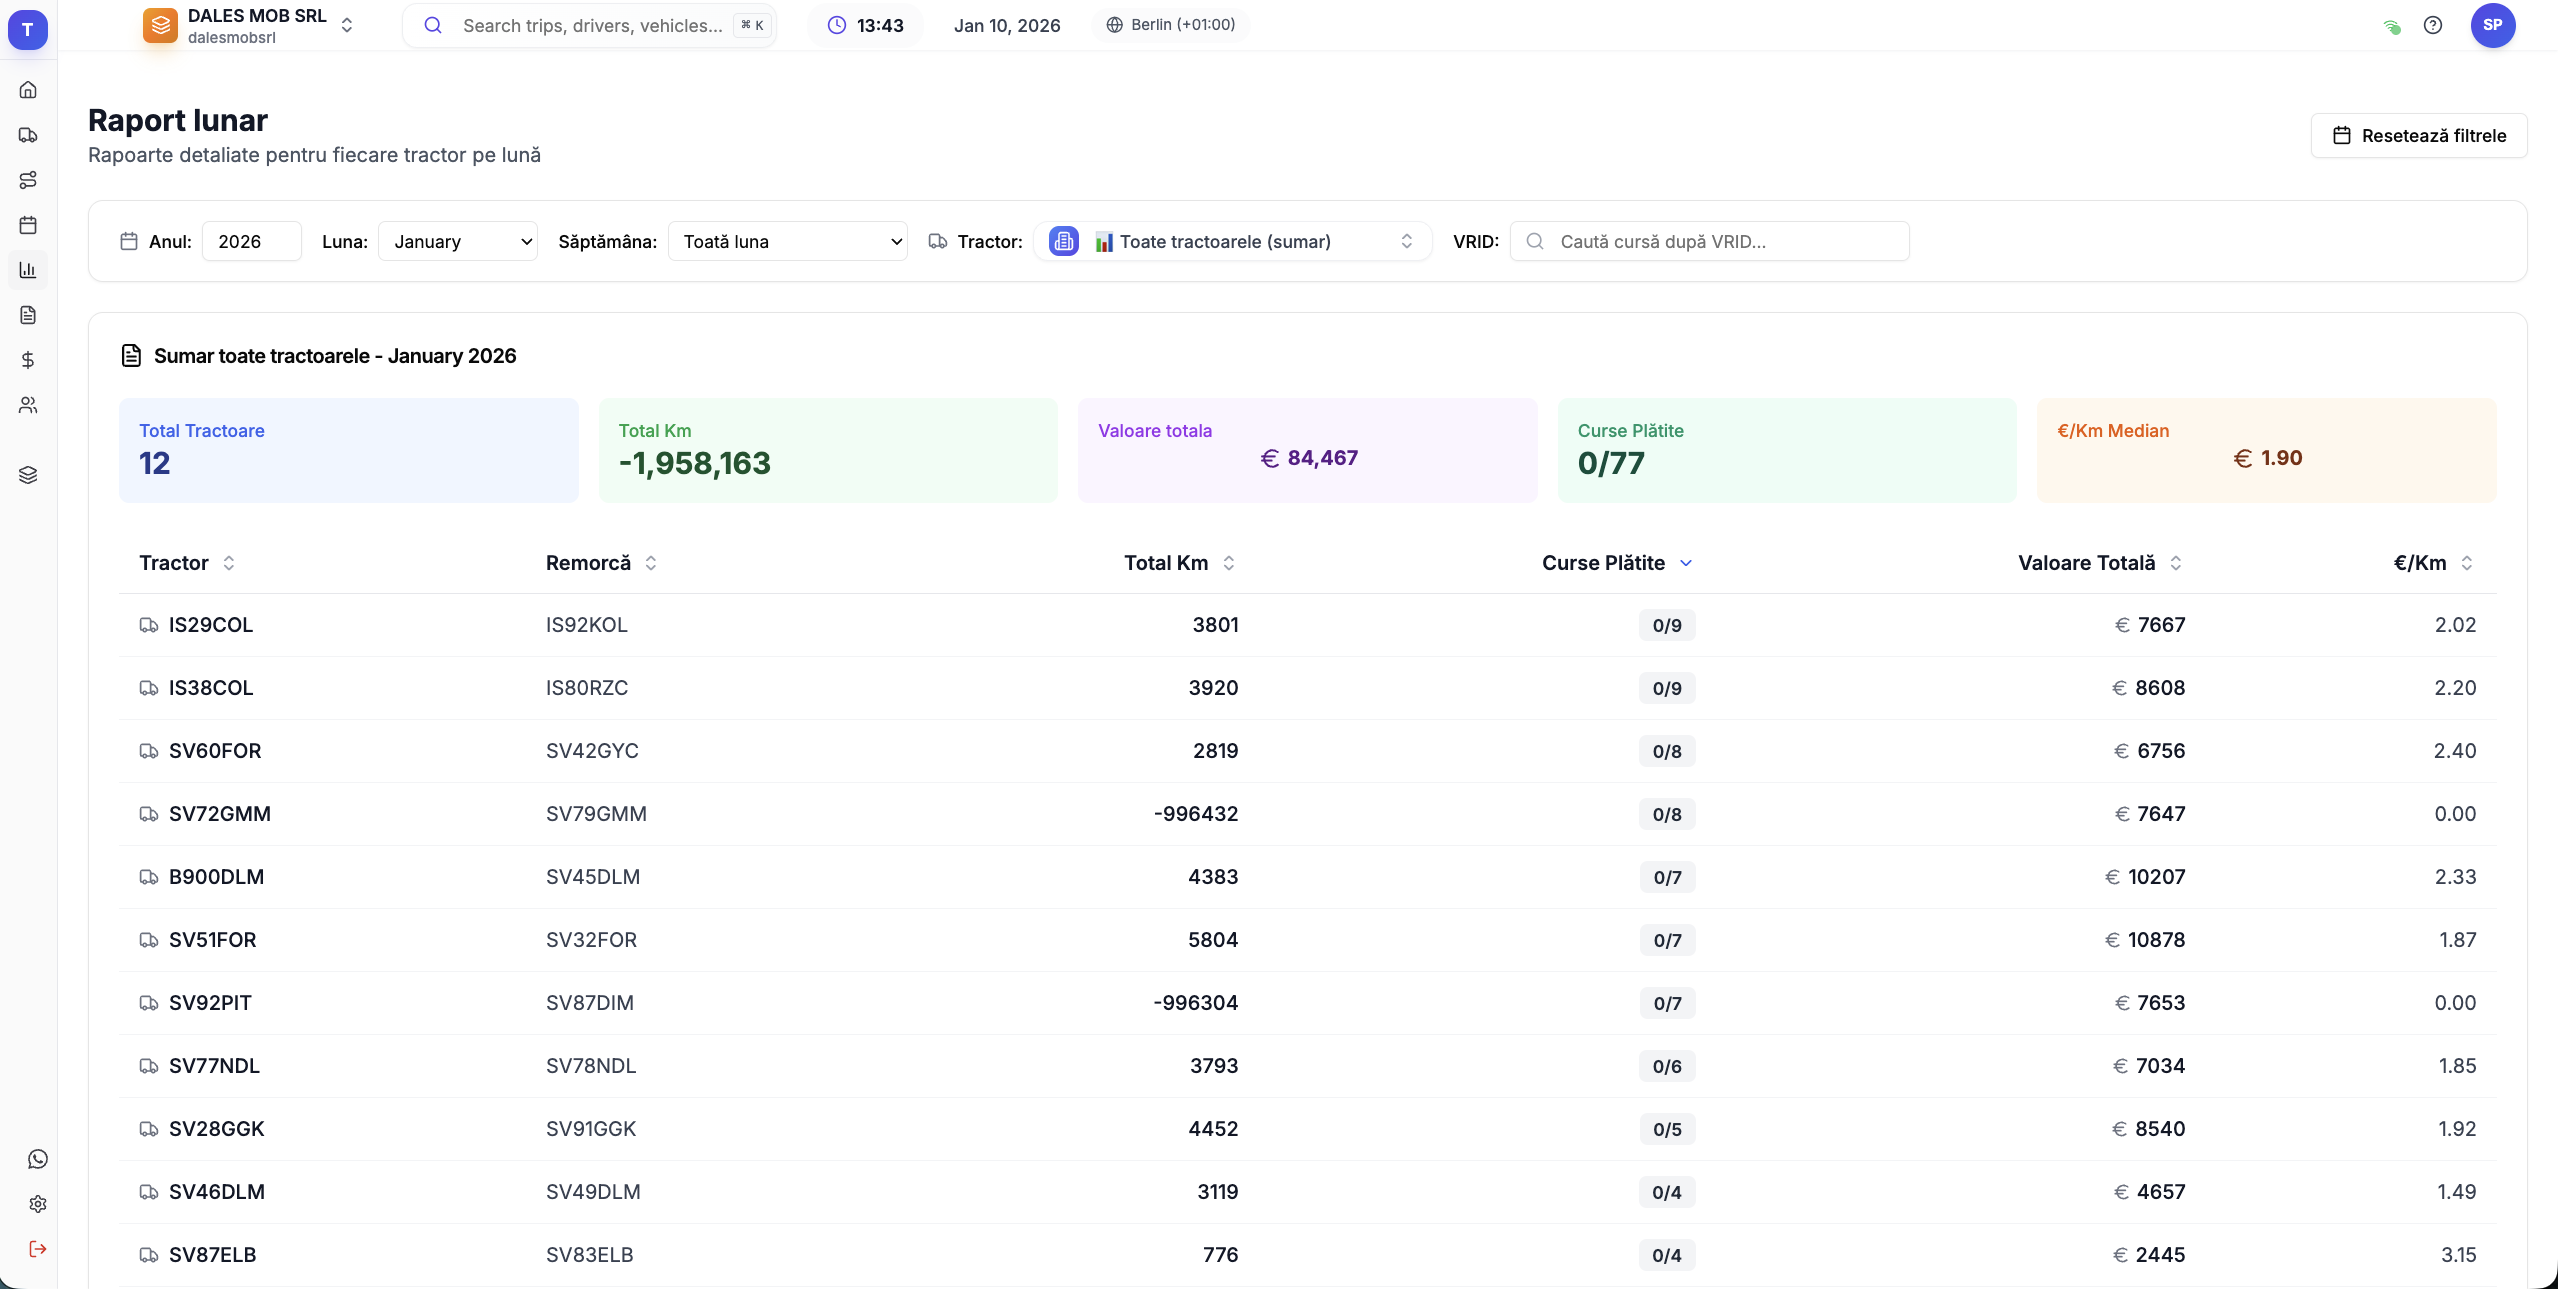Open settings gear in sidebar
Screen dimensions: 2558x1289
tap(38, 1204)
